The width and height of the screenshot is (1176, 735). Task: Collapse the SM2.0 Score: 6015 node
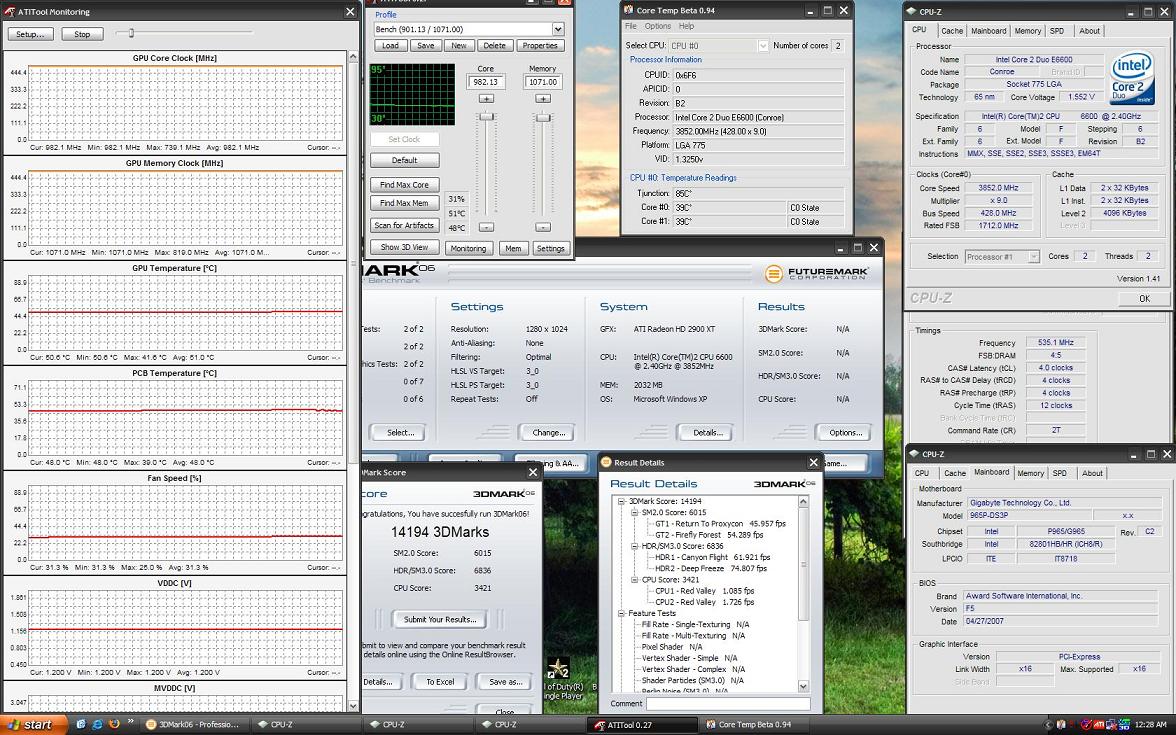click(x=634, y=513)
